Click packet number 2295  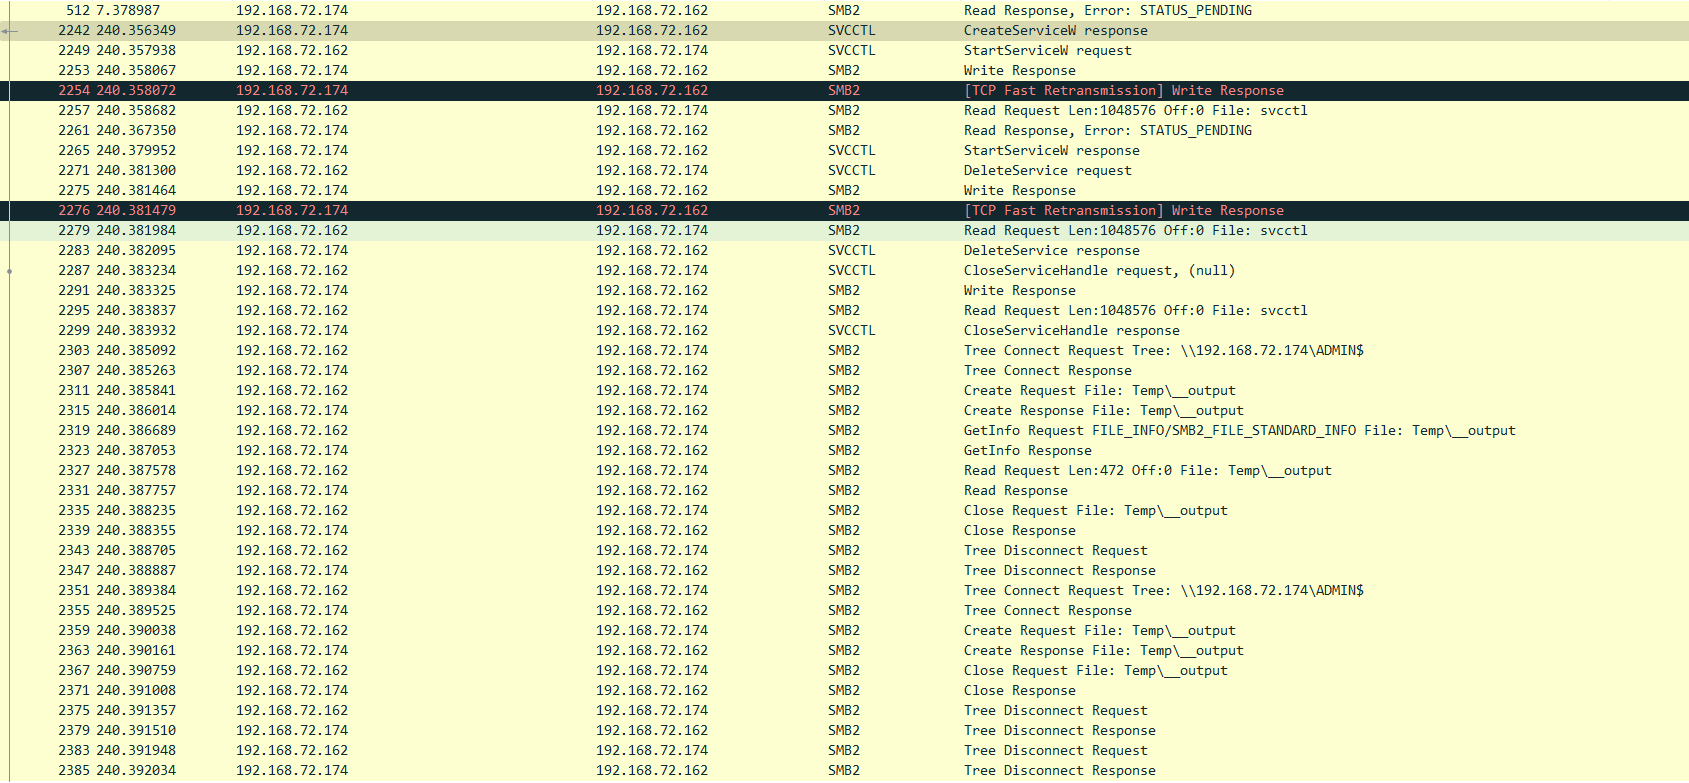click(x=74, y=310)
